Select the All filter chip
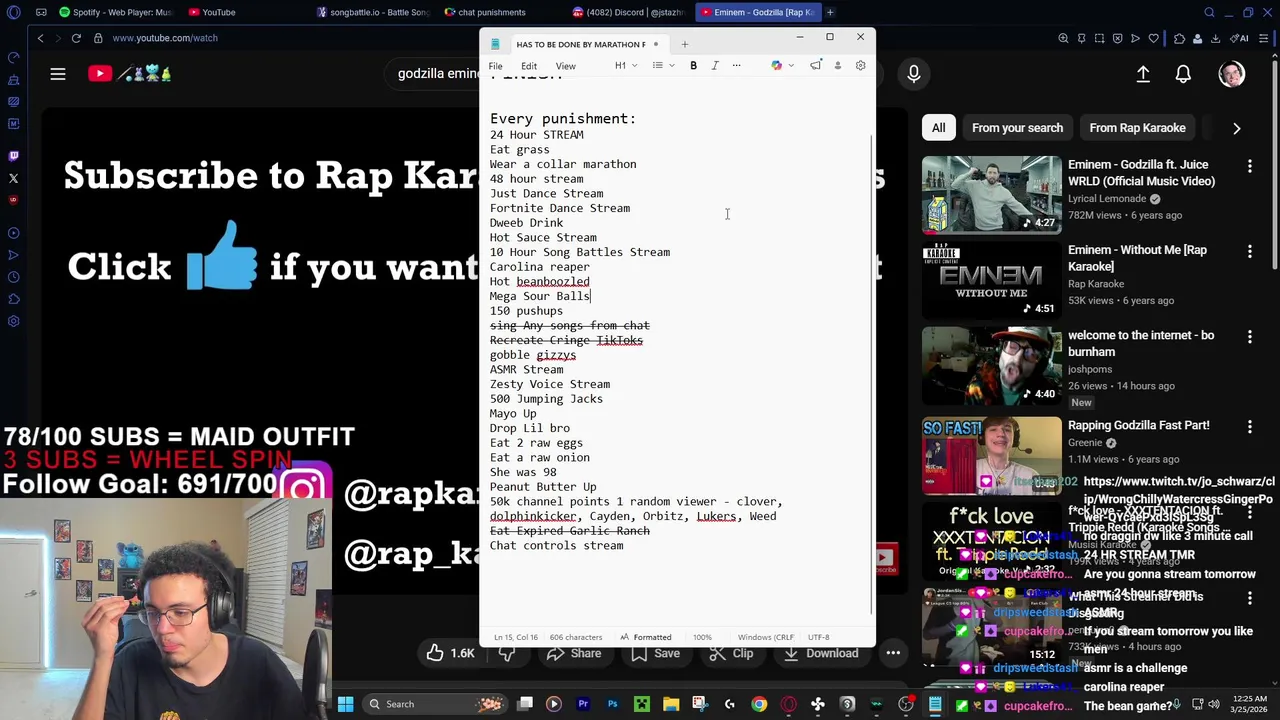1280x720 pixels. 938,128
